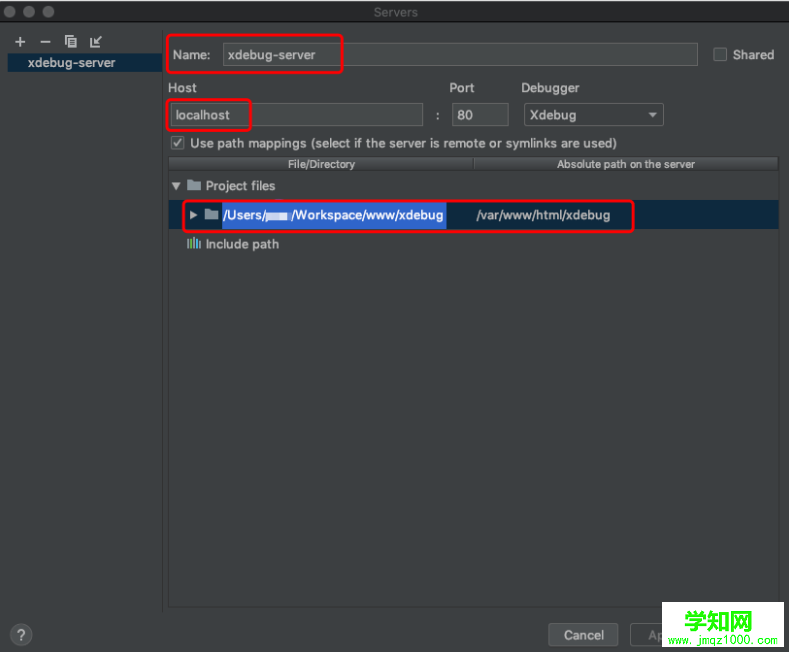Open help with the question mark icon
The image size is (789, 652).
point(21,635)
